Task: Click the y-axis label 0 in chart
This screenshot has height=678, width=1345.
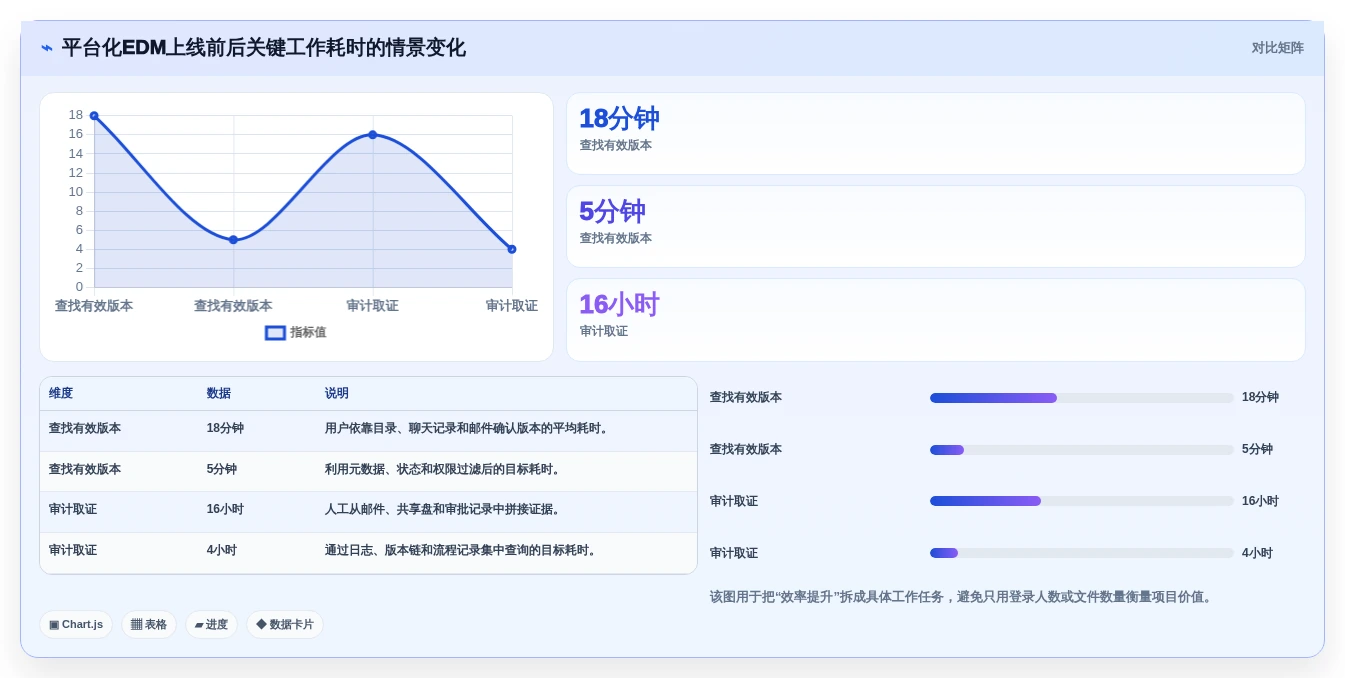Action: [80, 287]
